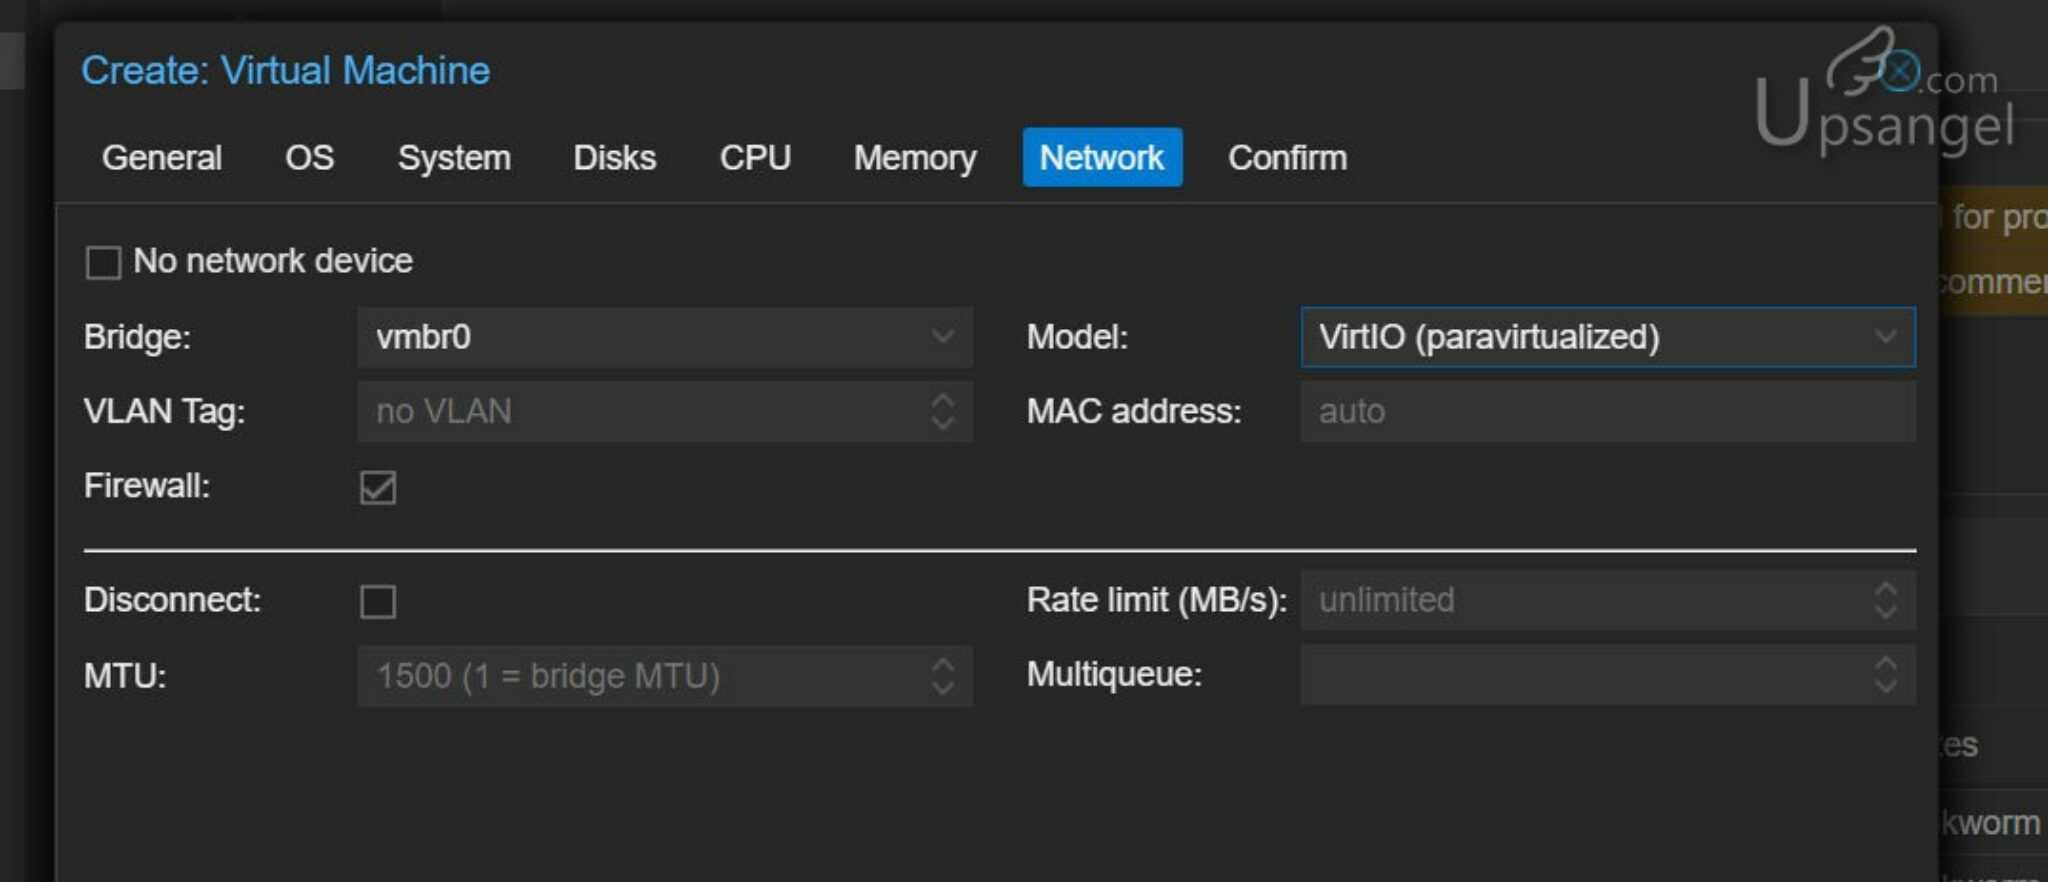The width and height of the screenshot is (2048, 882).
Task: Check the No network device checkbox
Action: (103, 263)
